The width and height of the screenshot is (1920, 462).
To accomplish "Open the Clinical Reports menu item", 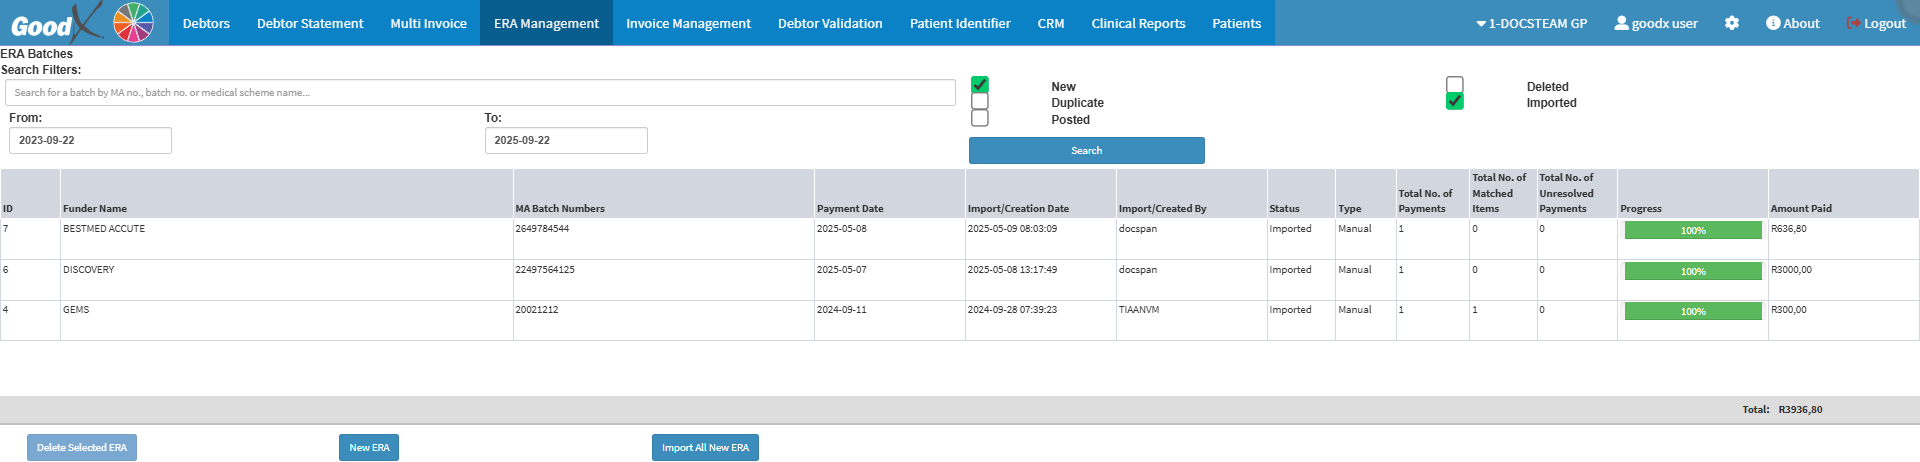I will (x=1138, y=23).
